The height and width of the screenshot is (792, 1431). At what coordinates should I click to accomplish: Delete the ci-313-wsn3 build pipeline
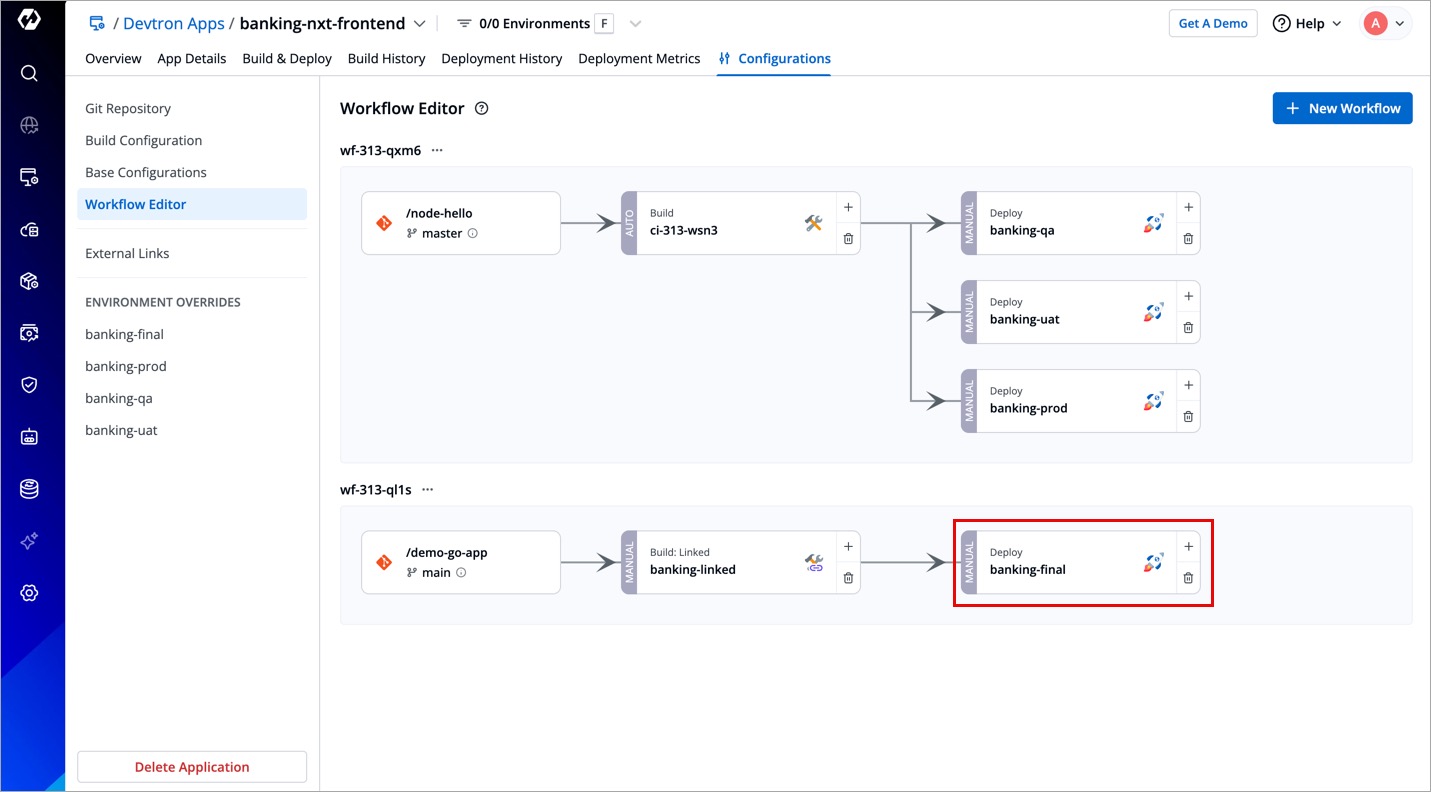pyautogui.click(x=848, y=239)
